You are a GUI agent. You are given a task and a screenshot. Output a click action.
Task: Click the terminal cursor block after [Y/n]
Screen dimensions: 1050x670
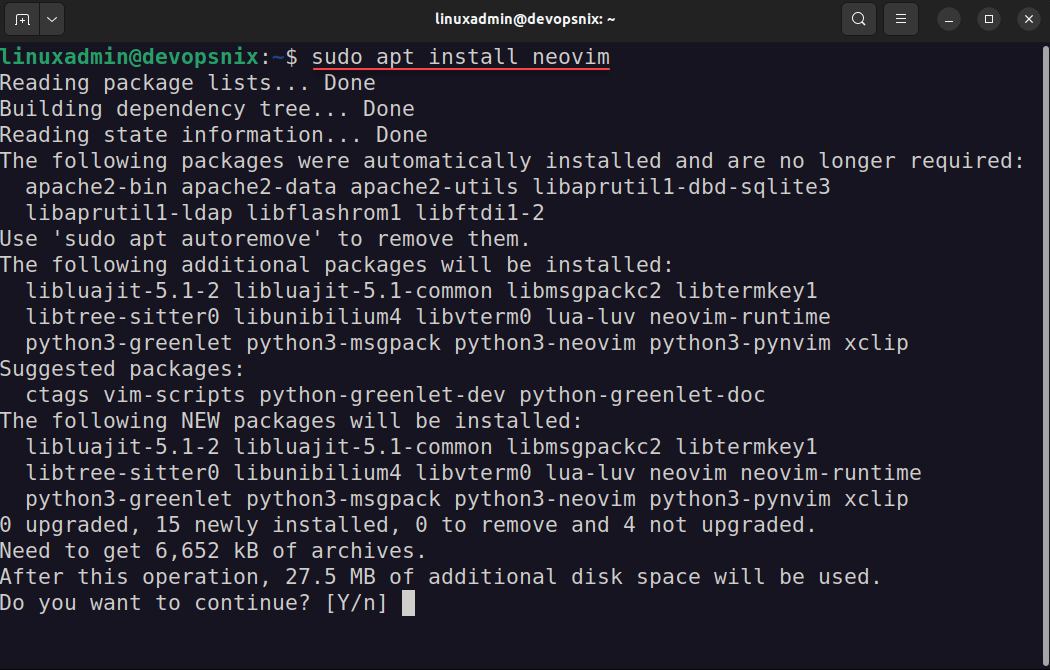click(408, 603)
